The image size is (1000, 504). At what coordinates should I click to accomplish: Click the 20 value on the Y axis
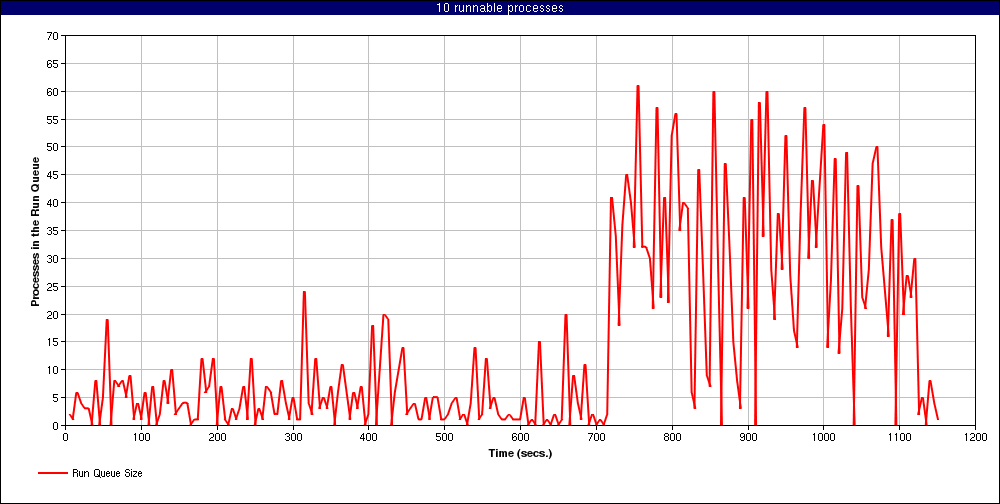pyautogui.click(x=53, y=314)
